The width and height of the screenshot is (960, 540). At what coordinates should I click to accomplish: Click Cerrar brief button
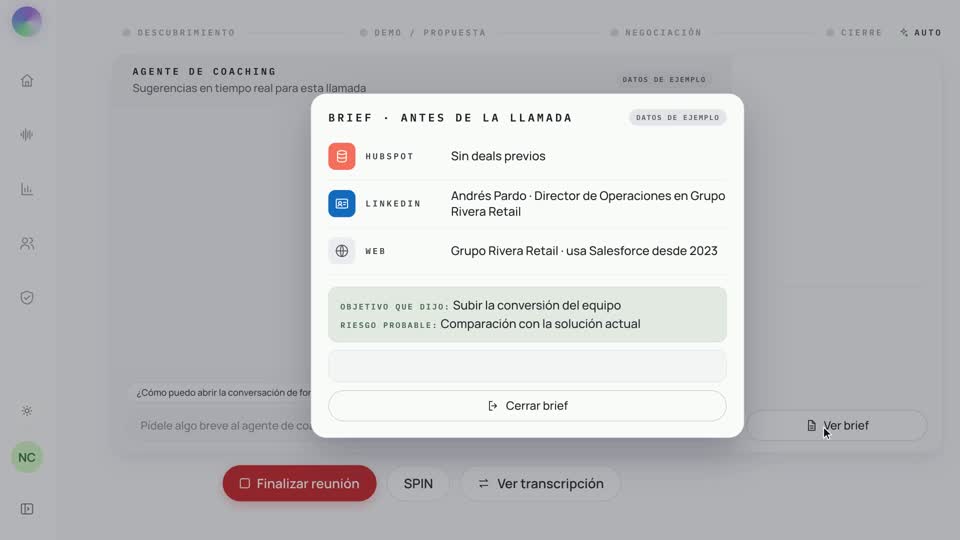point(527,406)
